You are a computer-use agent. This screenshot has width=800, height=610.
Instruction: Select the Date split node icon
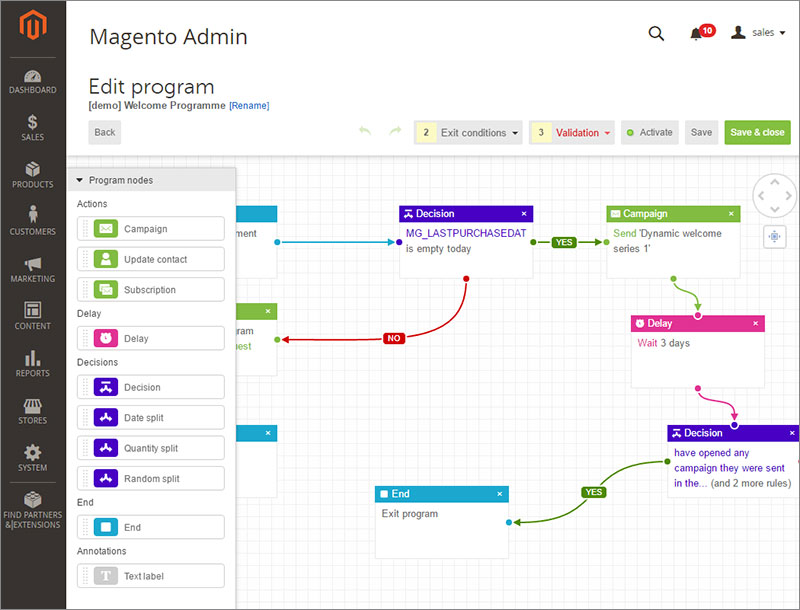(x=106, y=418)
